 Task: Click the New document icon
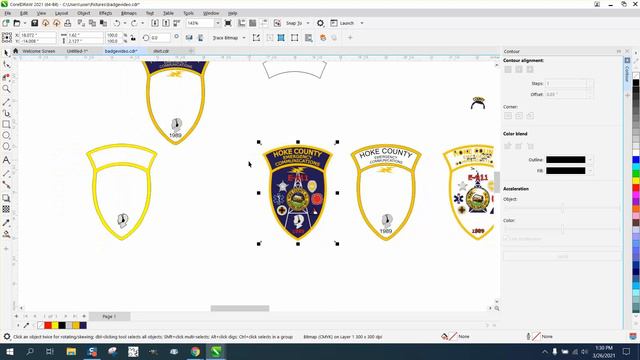coord(6,23)
